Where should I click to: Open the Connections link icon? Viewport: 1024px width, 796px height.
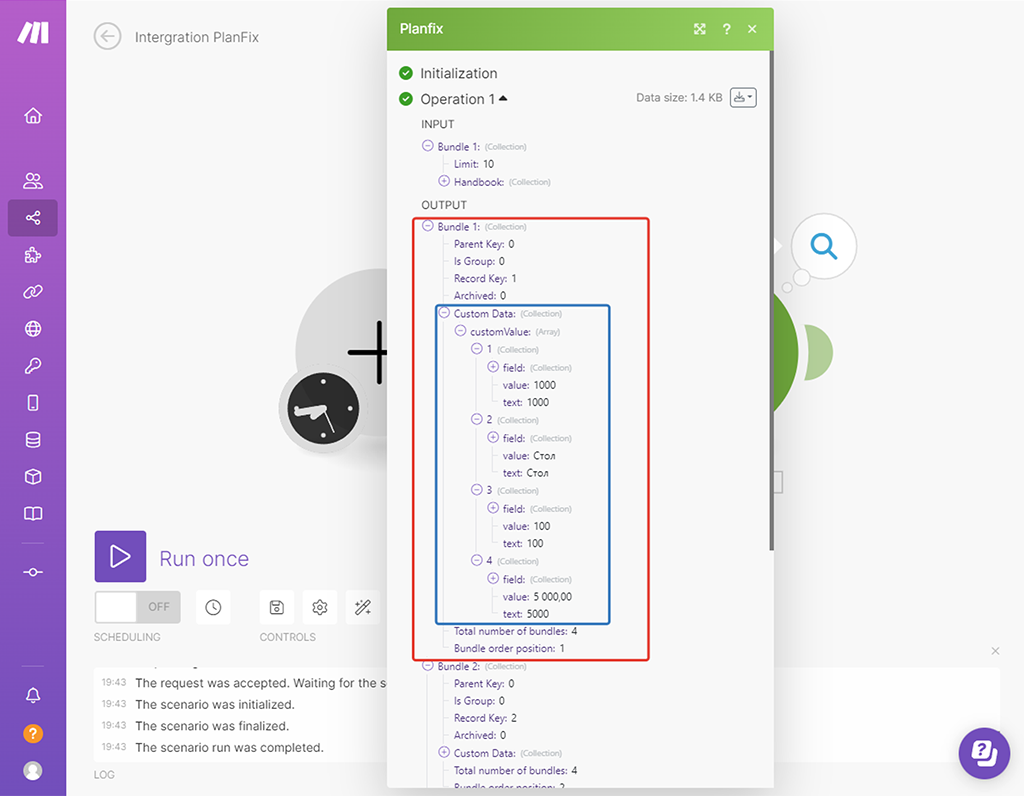pyautogui.click(x=33, y=291)
